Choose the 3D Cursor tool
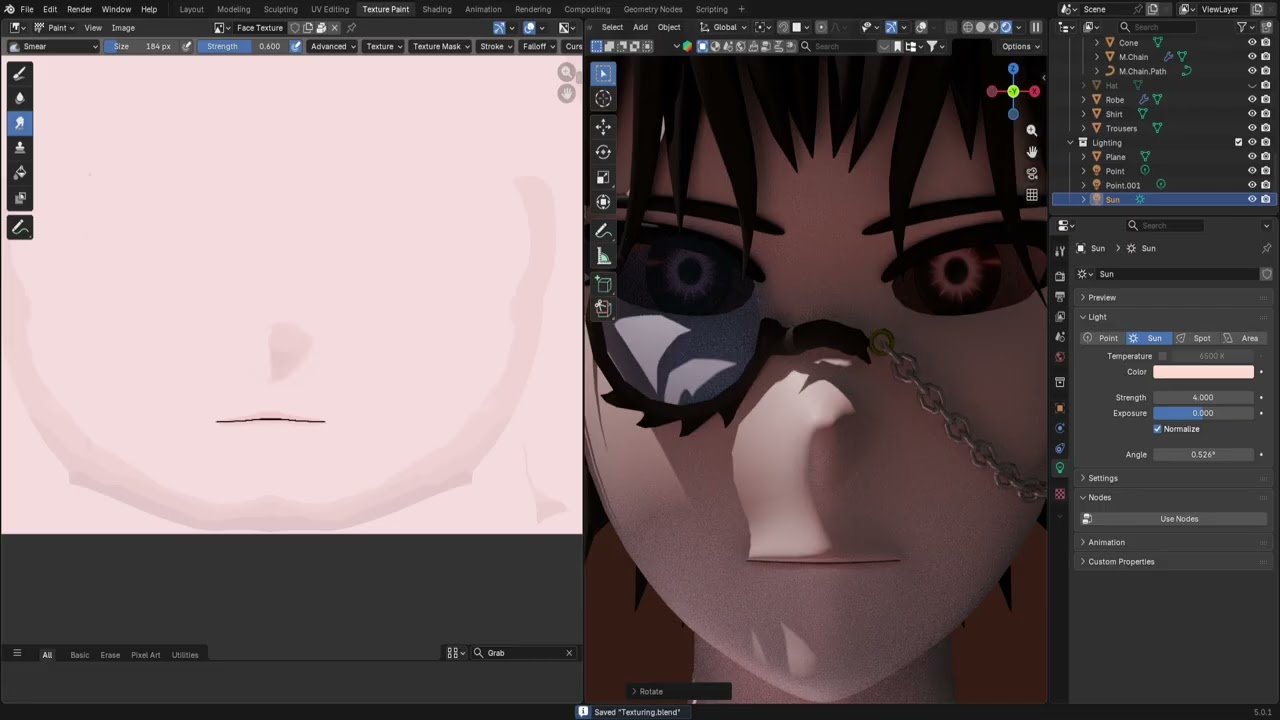 click(x=603, y=98)
